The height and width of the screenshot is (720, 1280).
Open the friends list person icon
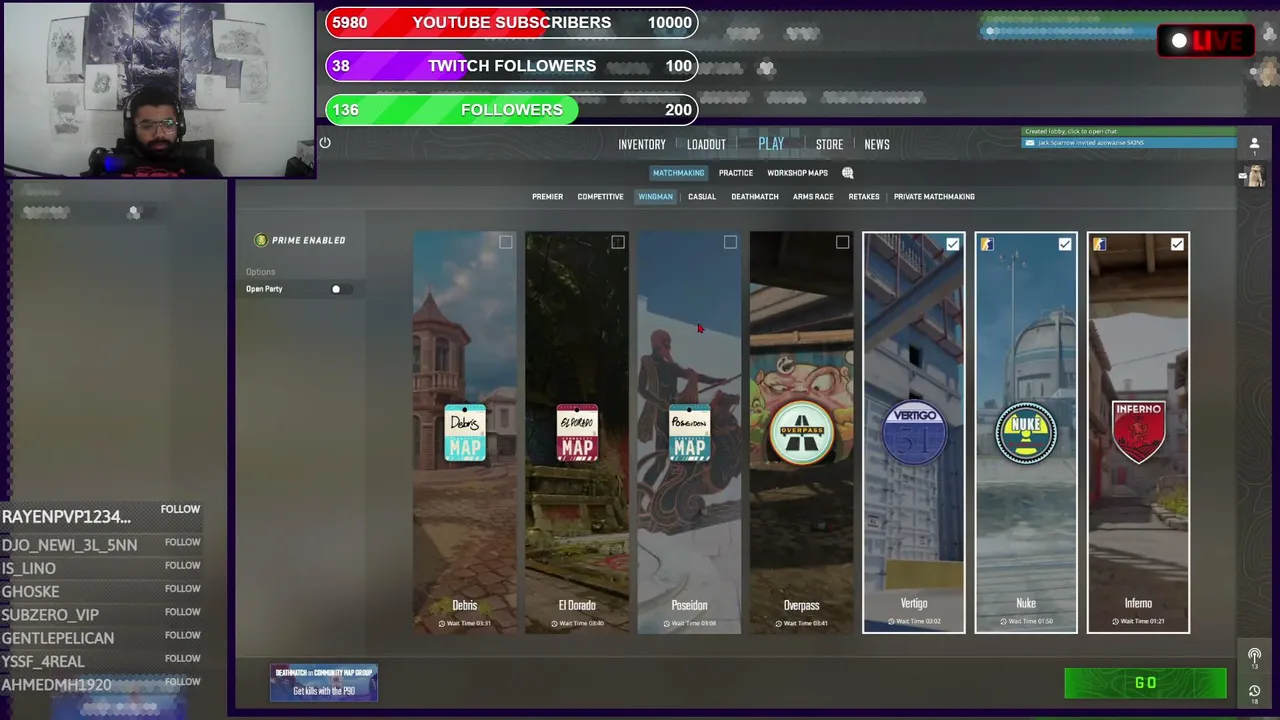click(x=1254, y=144)
